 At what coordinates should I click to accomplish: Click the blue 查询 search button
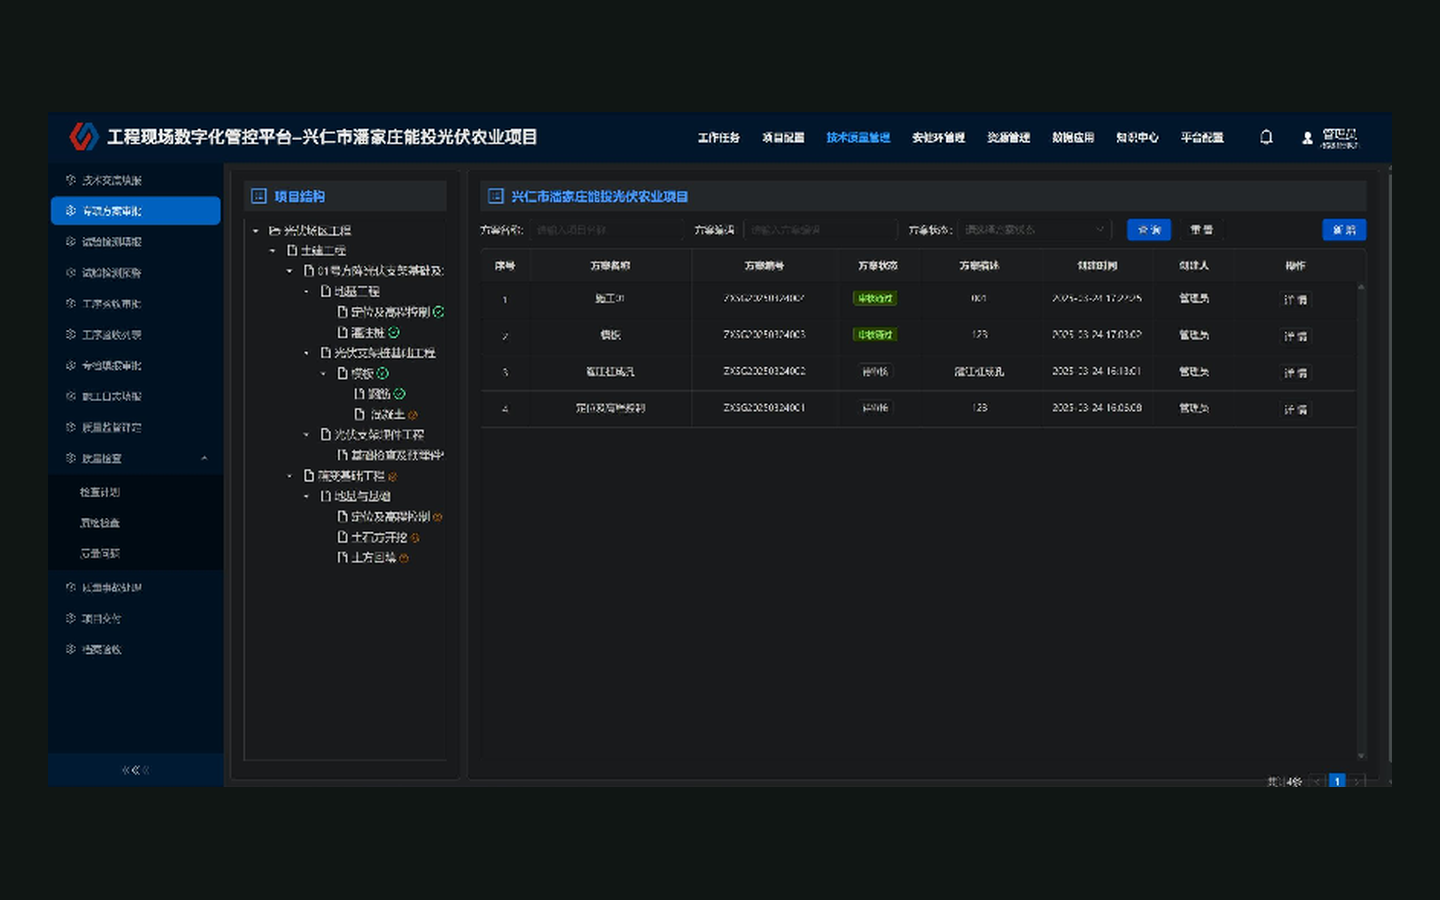(x=1149, y=230)
